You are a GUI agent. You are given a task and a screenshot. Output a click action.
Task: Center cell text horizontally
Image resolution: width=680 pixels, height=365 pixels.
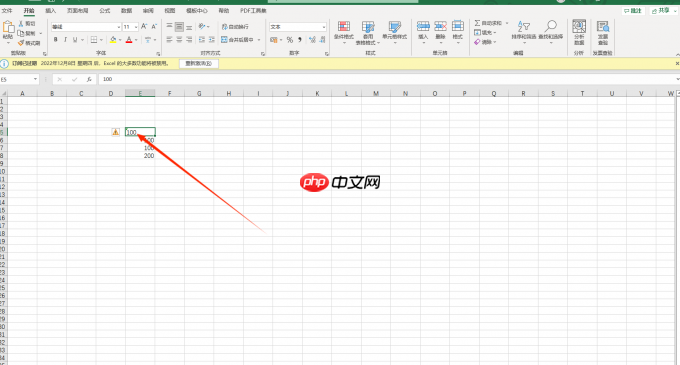tap(179, 40)
